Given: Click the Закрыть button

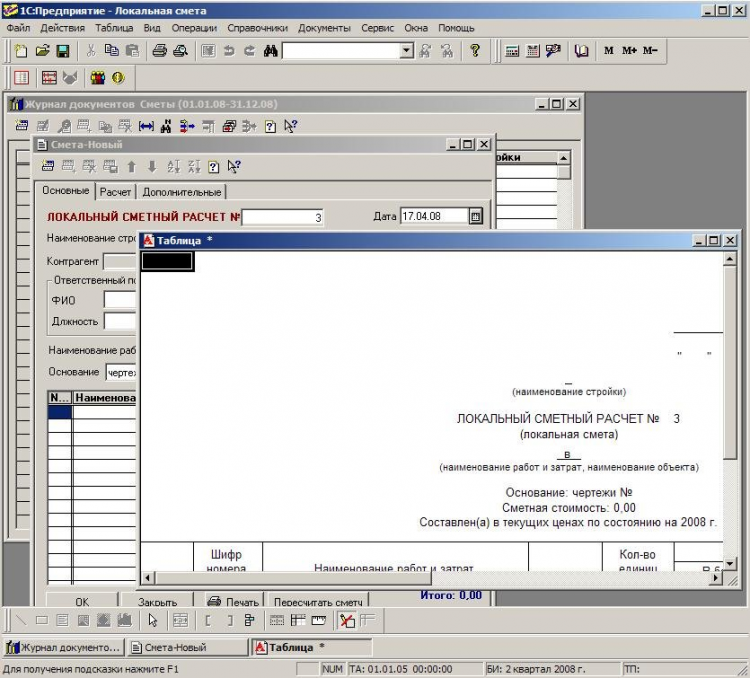Looking at the screenshot, I should [x=157, y=601].
